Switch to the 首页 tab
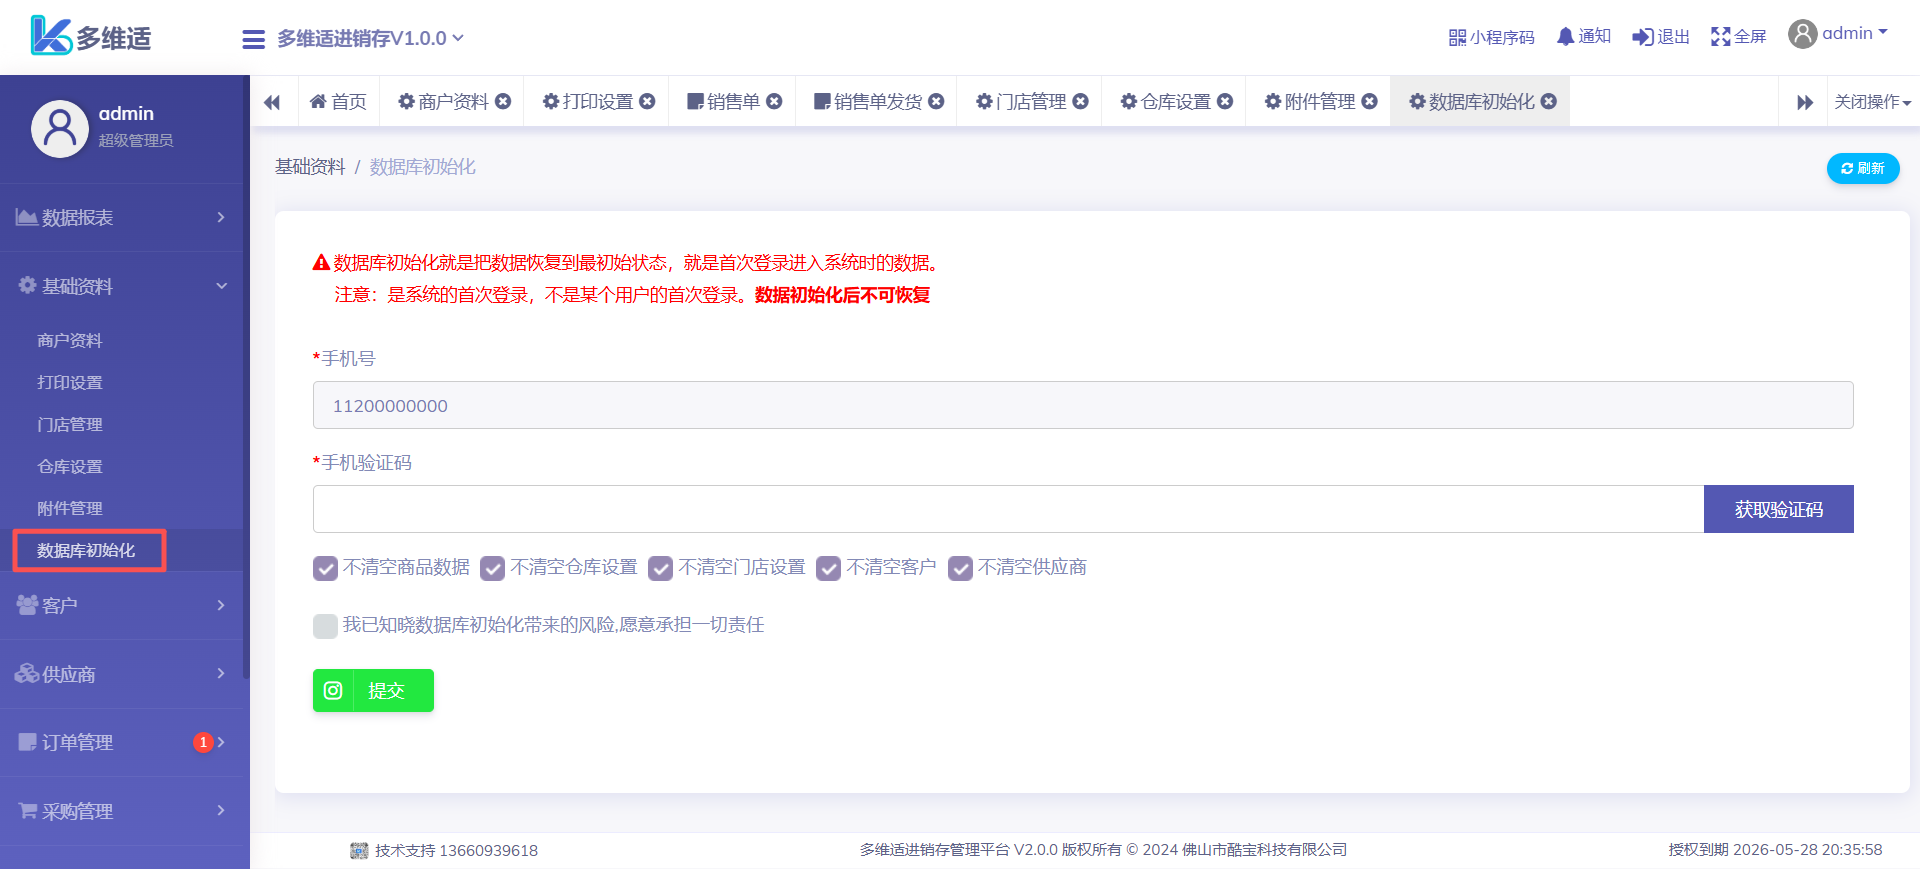The image size is (1920, 869). 339,102
